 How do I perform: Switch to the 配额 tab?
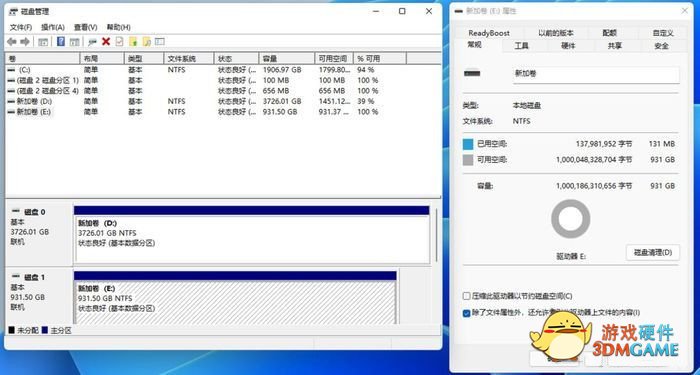(x=609, y=33)
